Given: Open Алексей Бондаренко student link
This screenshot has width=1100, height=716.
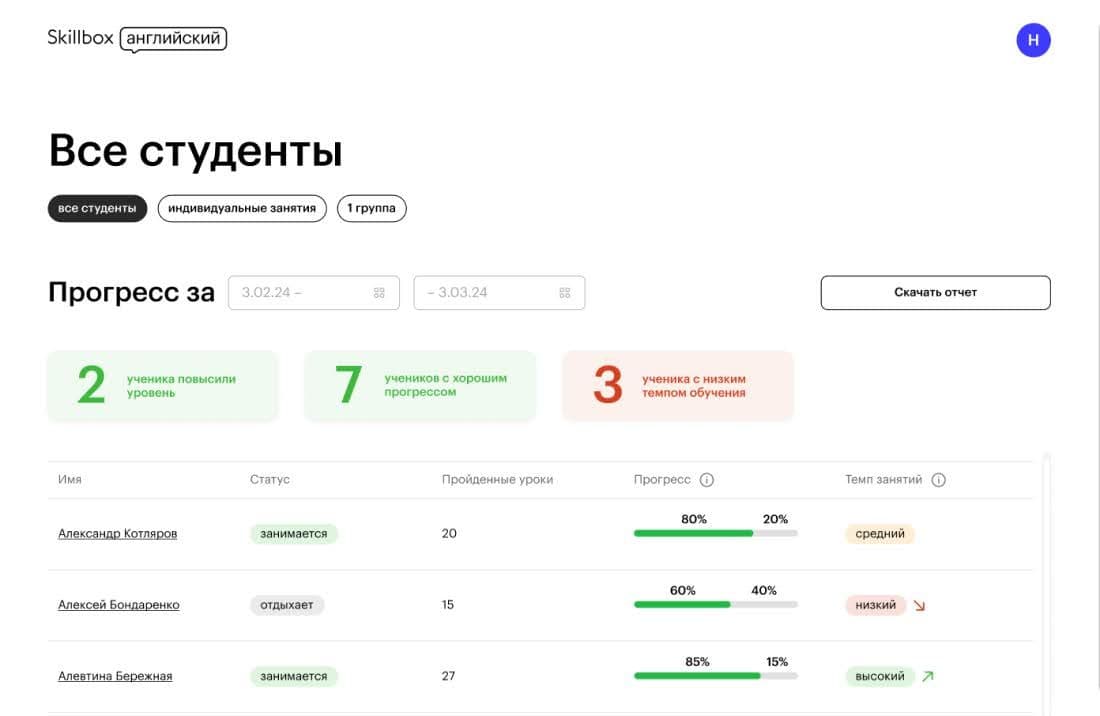Looking at the screenshot, I should pyautogui.click(x=119, y=605).
